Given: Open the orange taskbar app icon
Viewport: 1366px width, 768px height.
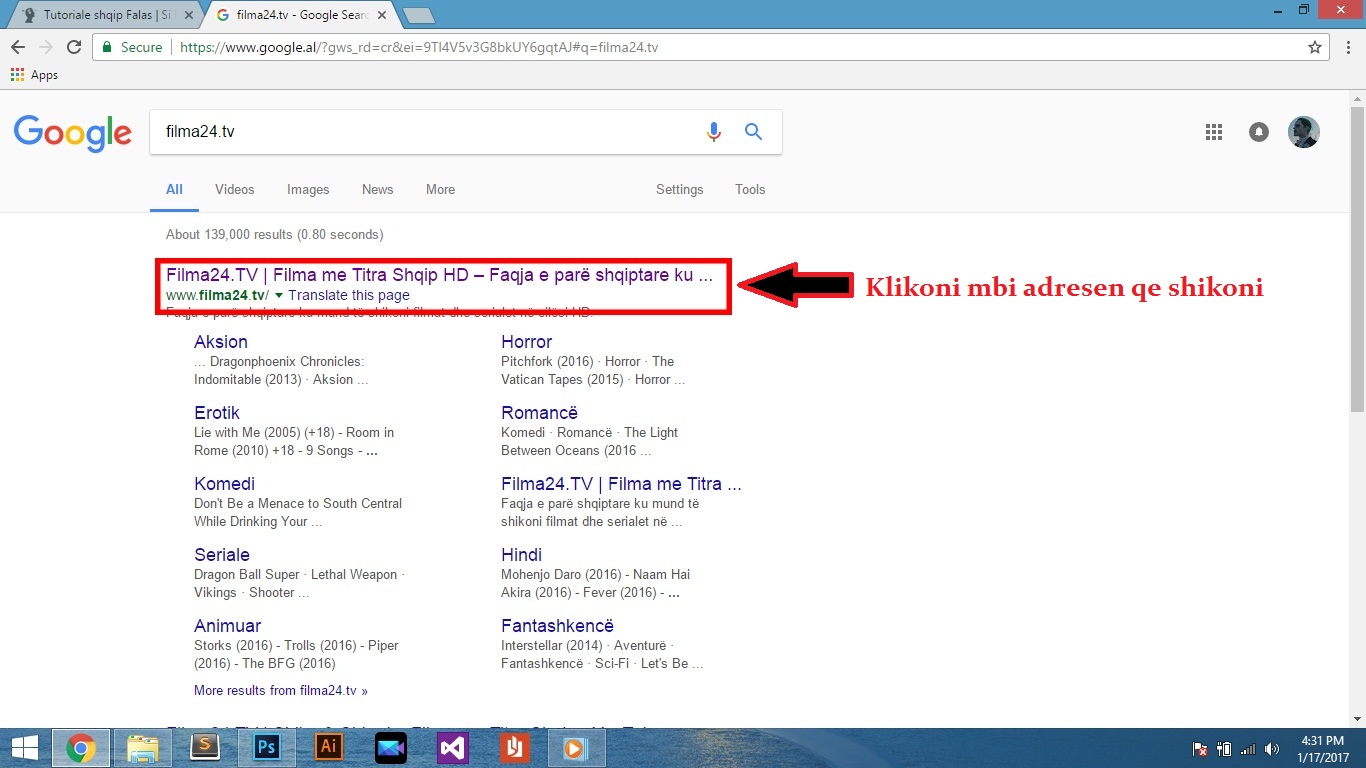Looking at the screenshot, I should pos(515,747).
